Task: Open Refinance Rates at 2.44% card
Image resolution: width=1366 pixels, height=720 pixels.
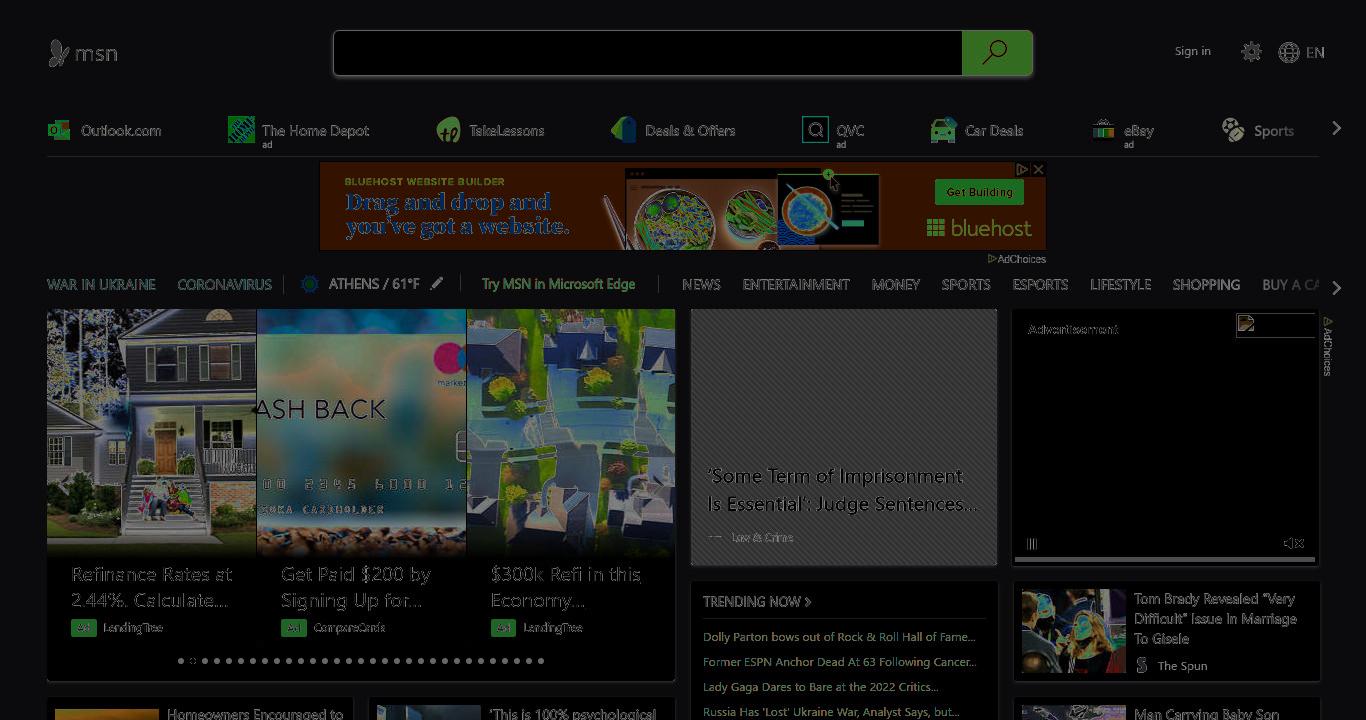Action: [x=152, y=587]
